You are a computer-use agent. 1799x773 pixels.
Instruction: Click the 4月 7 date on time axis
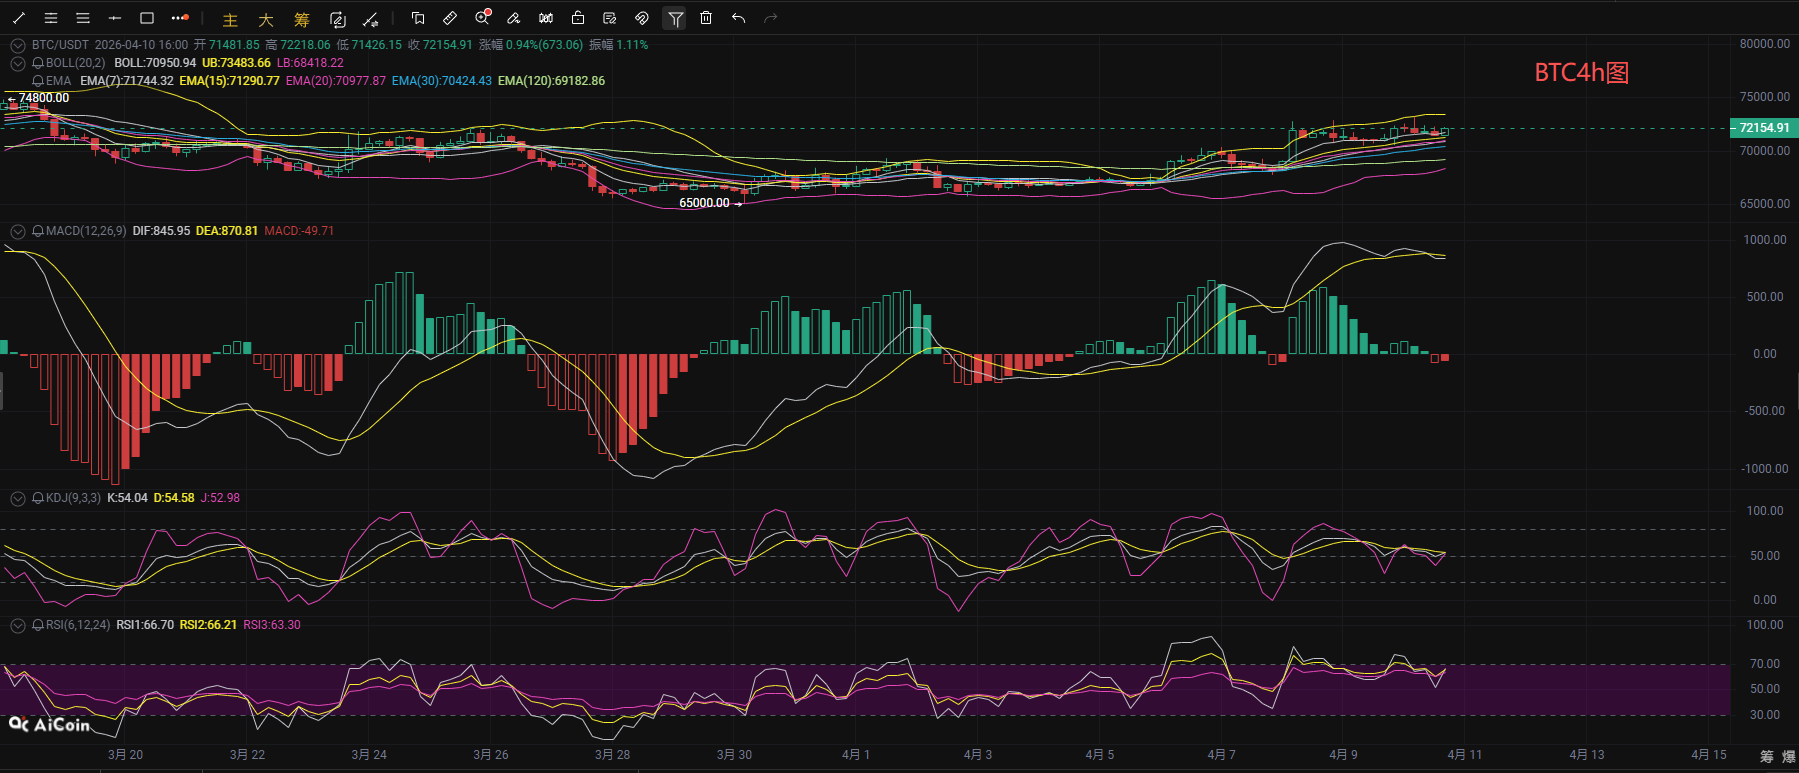pos(1221,755)
